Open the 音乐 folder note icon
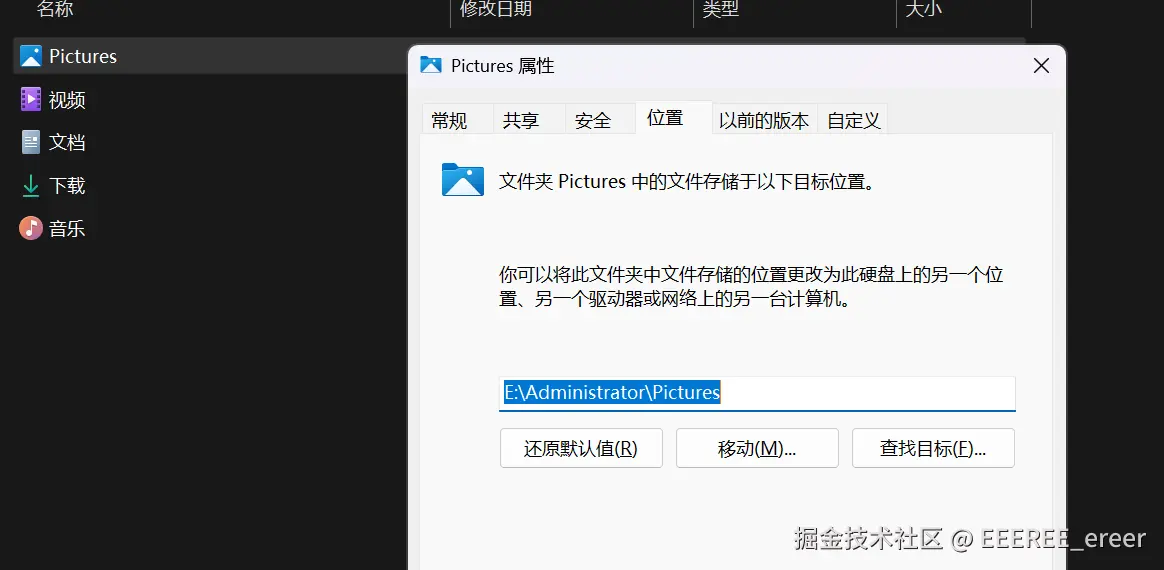 click(x=30, y=228)
